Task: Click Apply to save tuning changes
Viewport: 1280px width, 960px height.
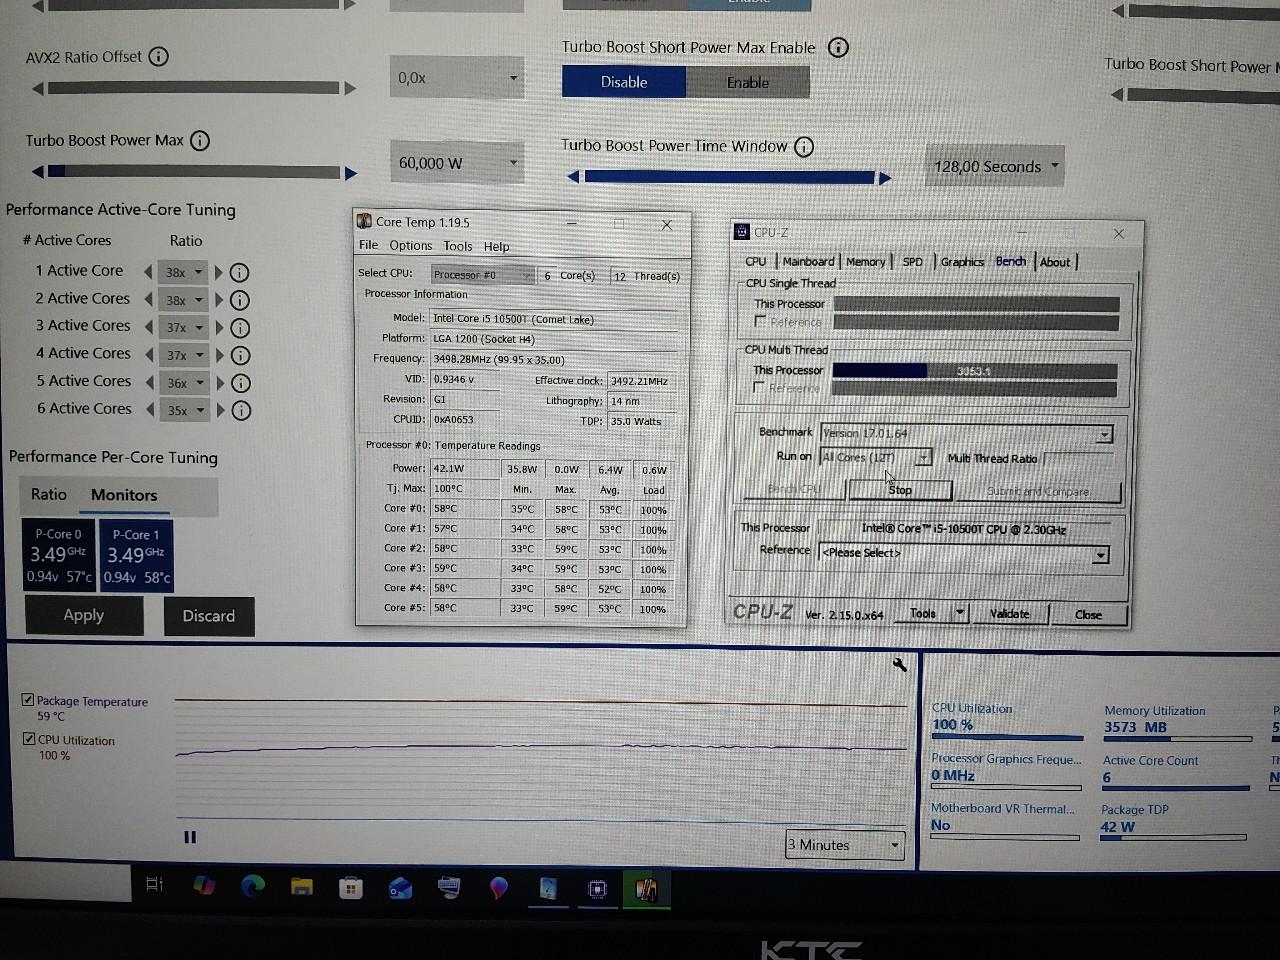Action: (84, 615)
